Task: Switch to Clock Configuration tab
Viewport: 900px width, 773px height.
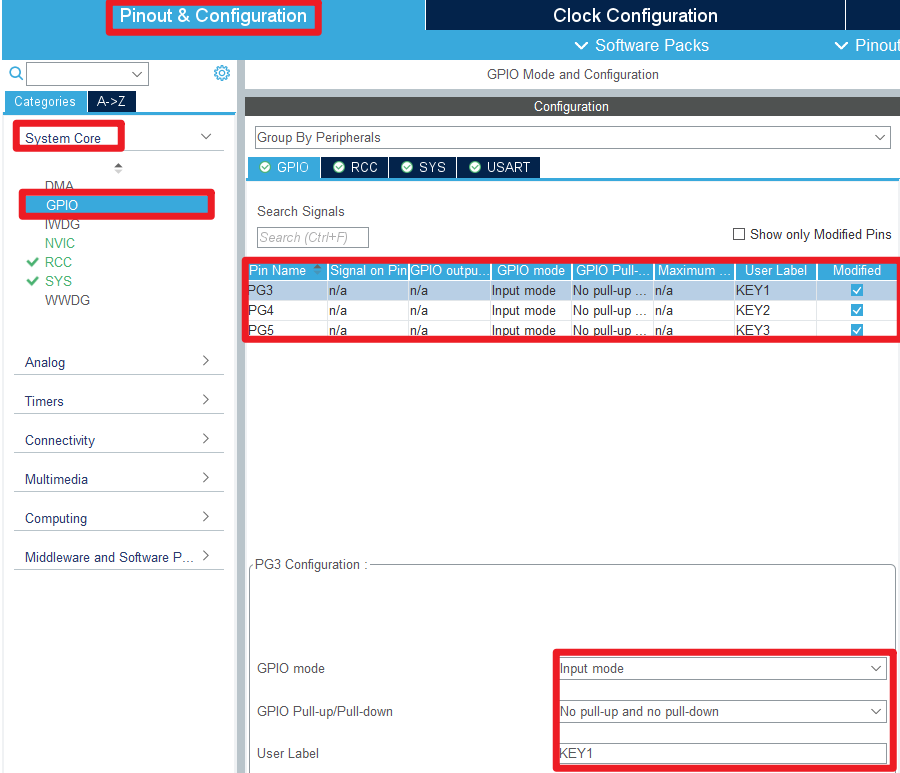Action: (635, 16)
